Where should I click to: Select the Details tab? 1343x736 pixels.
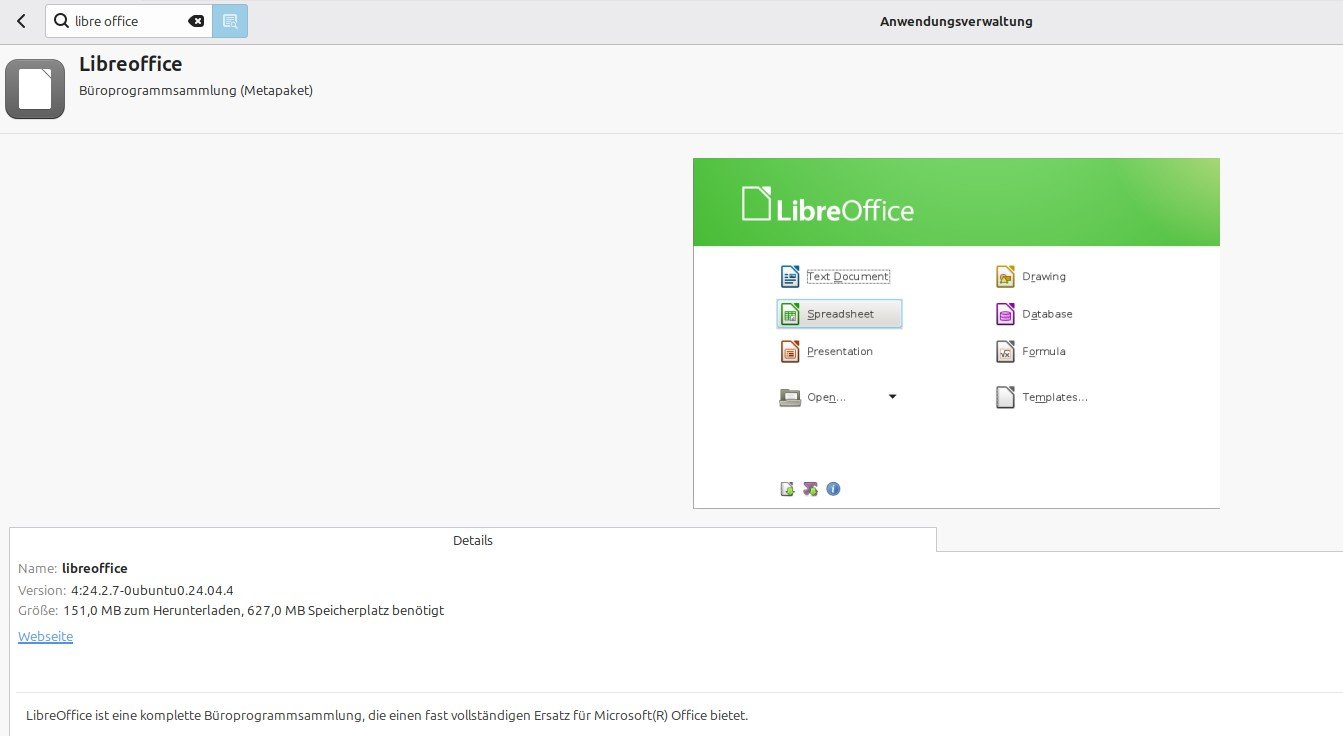coord(473,540)
